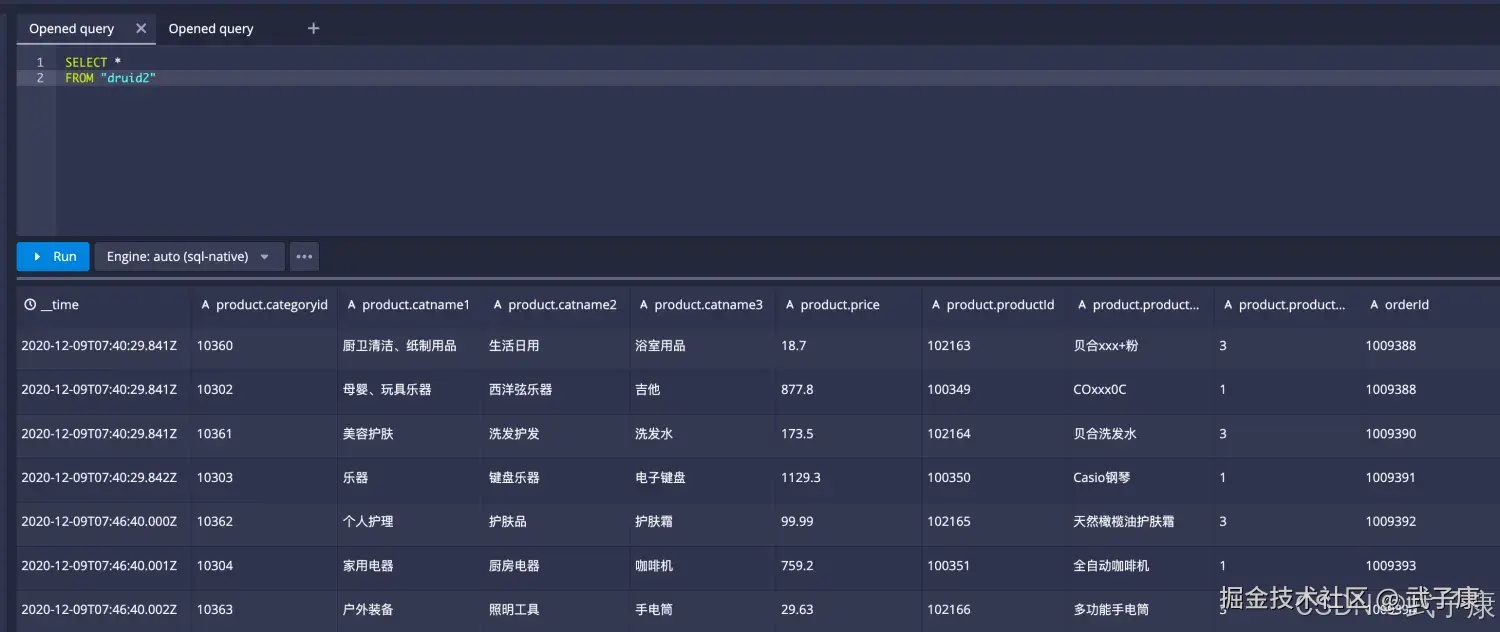The image size is (1500, 632).
Task: Click the A icon next to the orderId column
Action: point(1373,304)
